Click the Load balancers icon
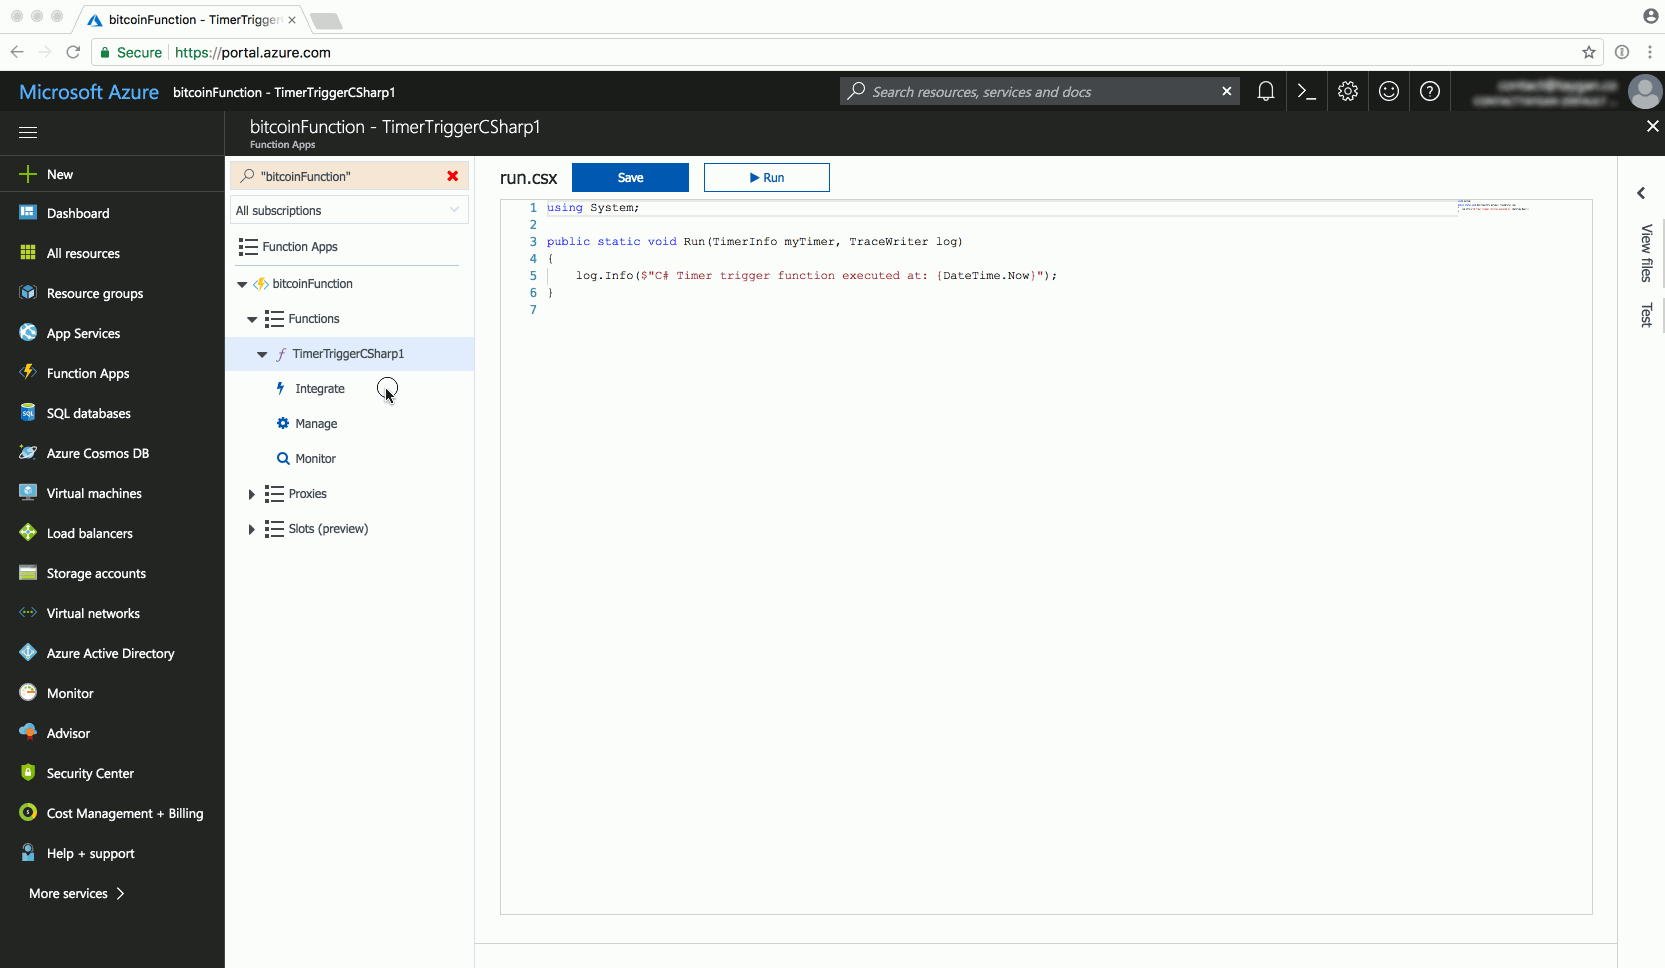The image size is (1665, 968). point(28,533)
